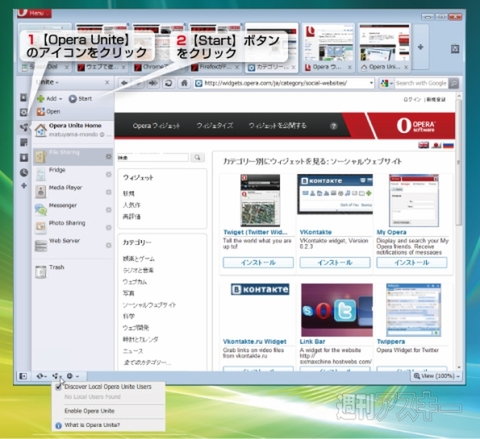Open the Downloads panel icon in sidebar
The height and width of the screenshot is (439, 480).
click(x=24, y=157)
